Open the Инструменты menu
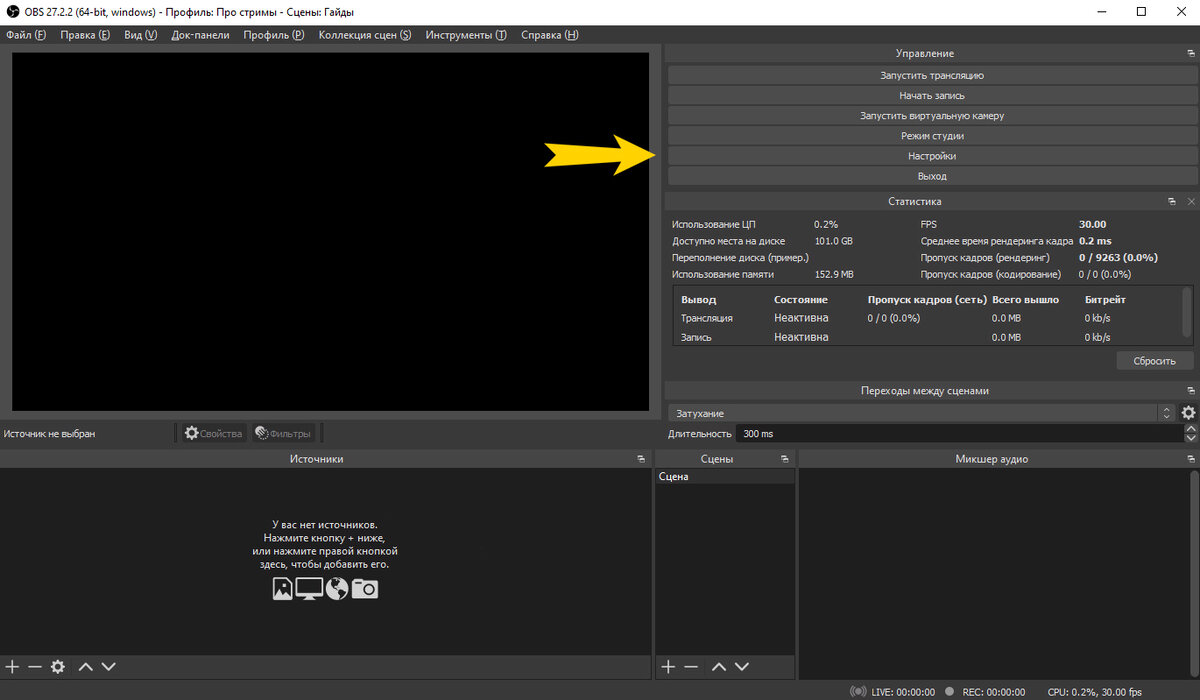The width and height of the screenshot is (1200, 700). tap(466, 35)
